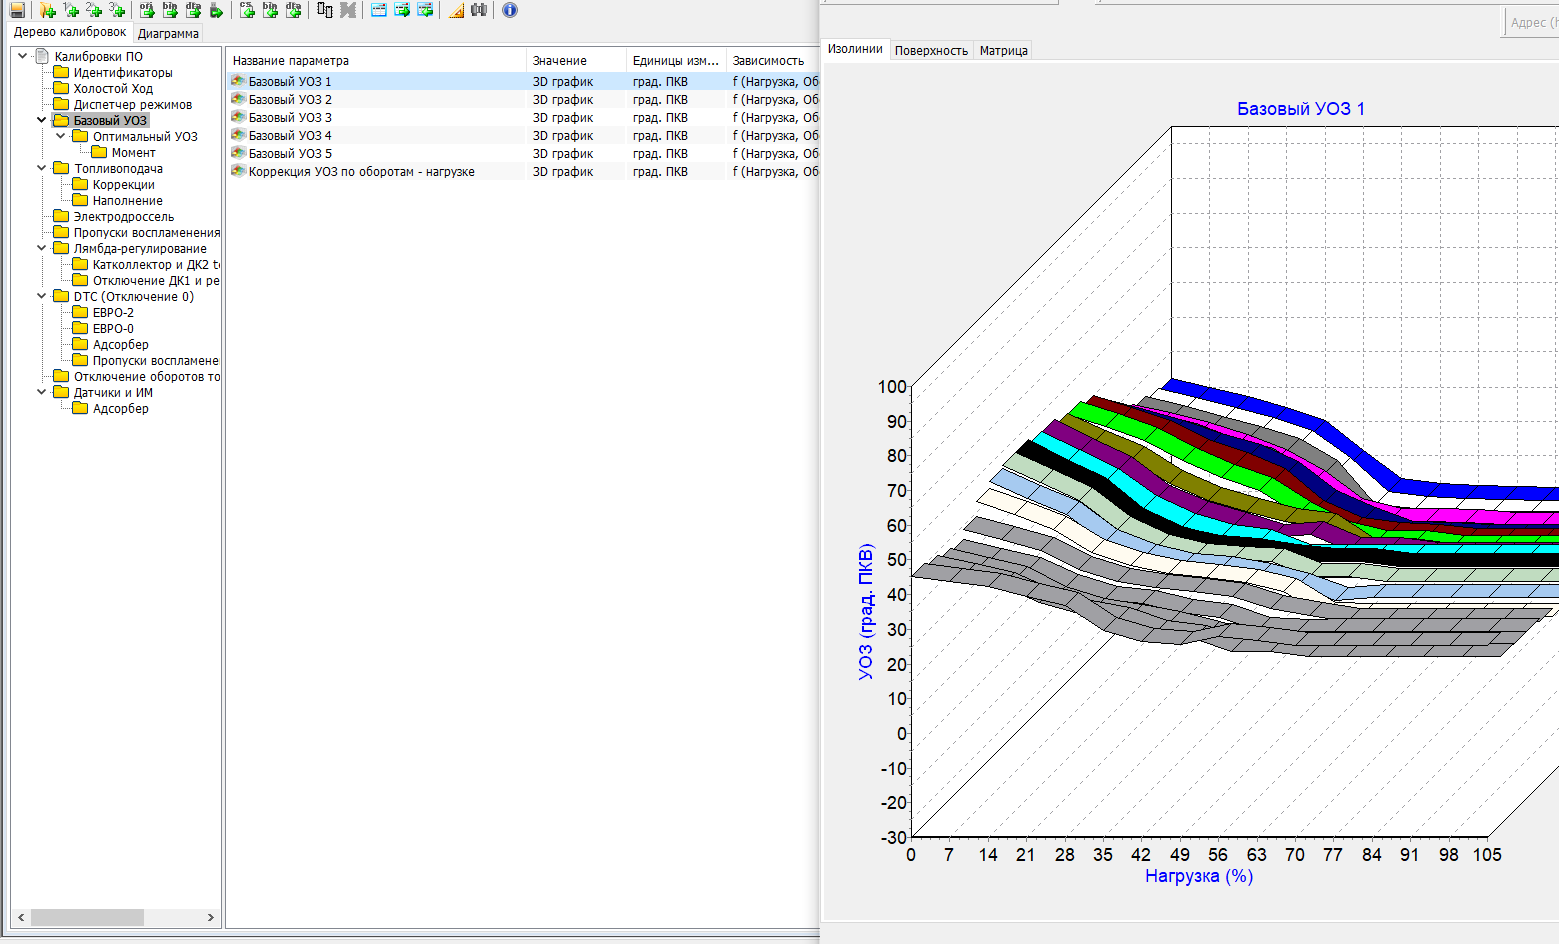This screenshot has height=944, width=1559.
Task: Select the Электродроссель folder in tree
Action: point(123,217)
